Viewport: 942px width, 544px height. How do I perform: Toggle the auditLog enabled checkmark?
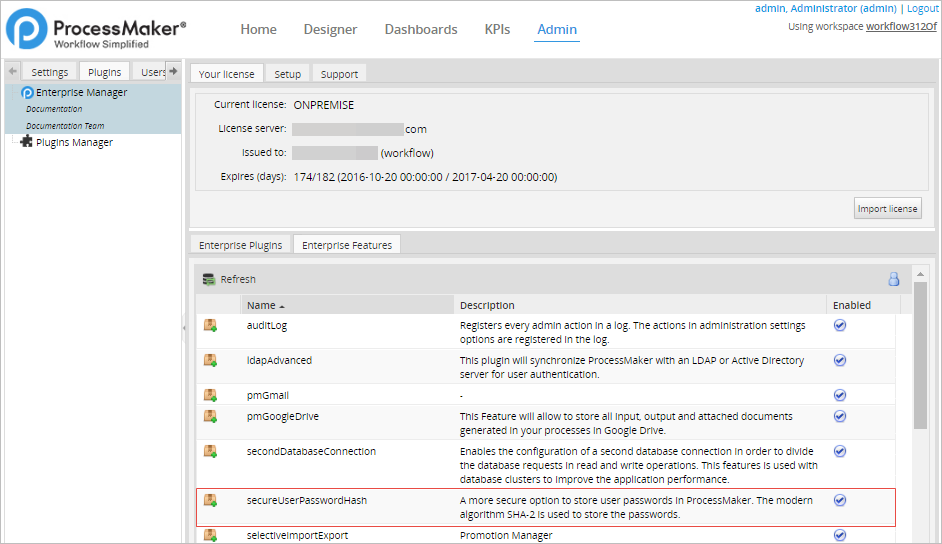pyautogui.click(x=840, y=325)
